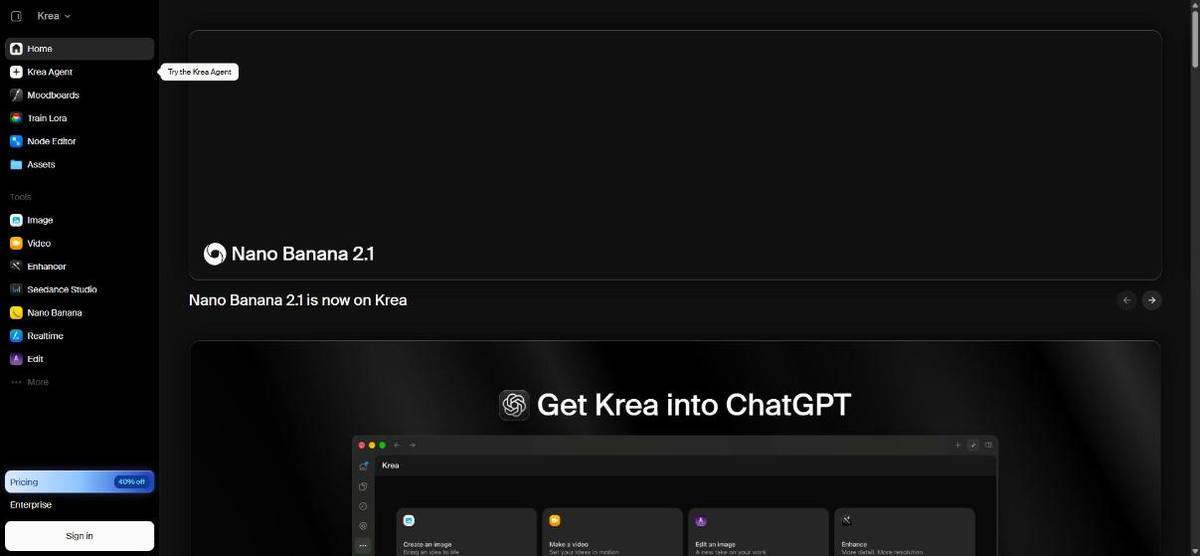Open the Node Editor
This screenshot has width=1200, height=556.
click(80, 141)
